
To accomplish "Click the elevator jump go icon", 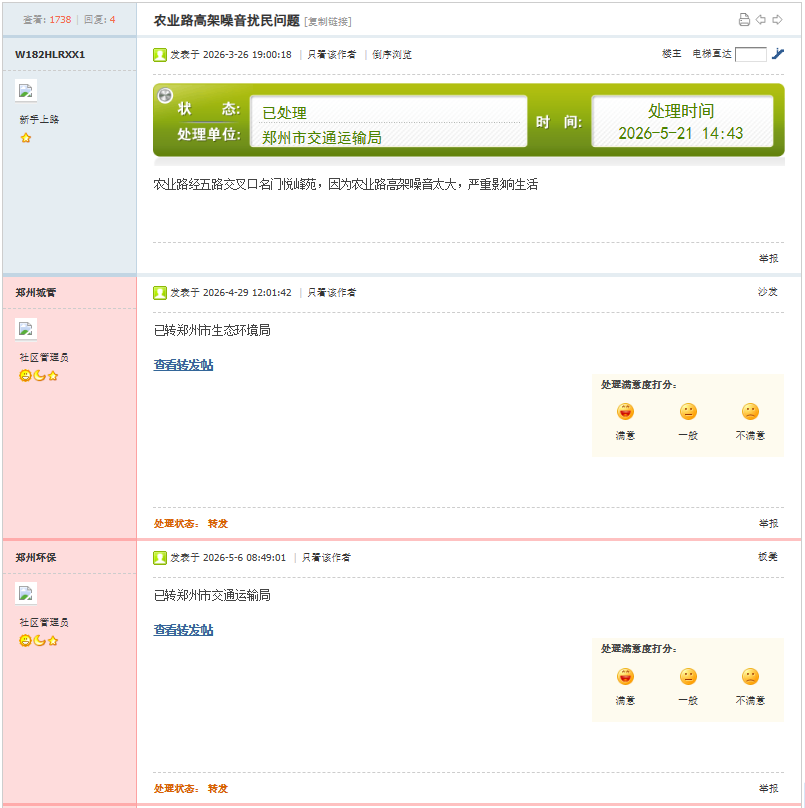I will click(778, 54).
